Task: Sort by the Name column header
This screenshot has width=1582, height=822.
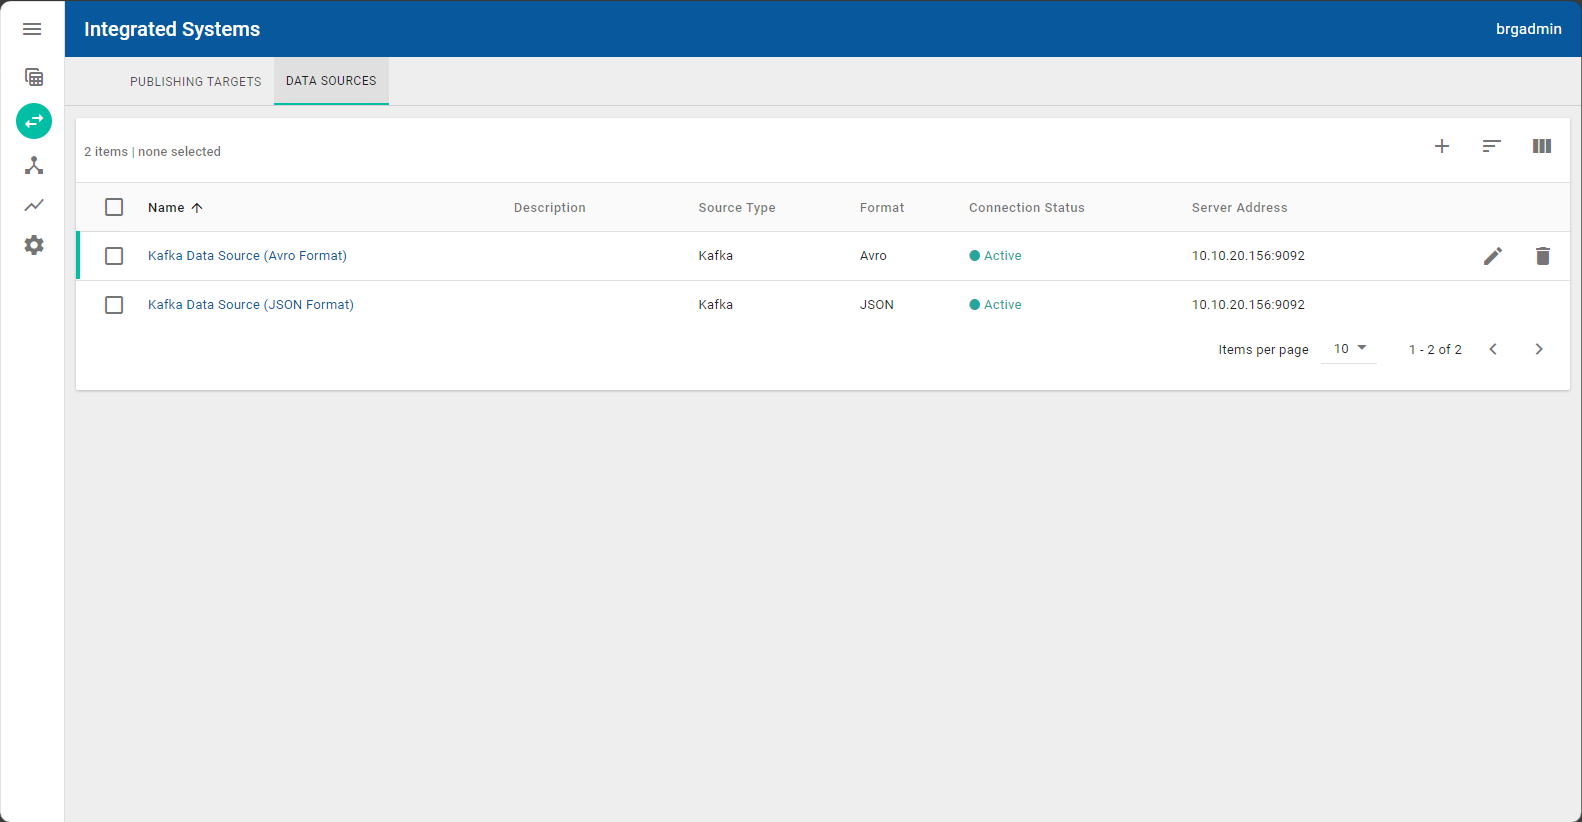Action: click(x=166, y=208)
